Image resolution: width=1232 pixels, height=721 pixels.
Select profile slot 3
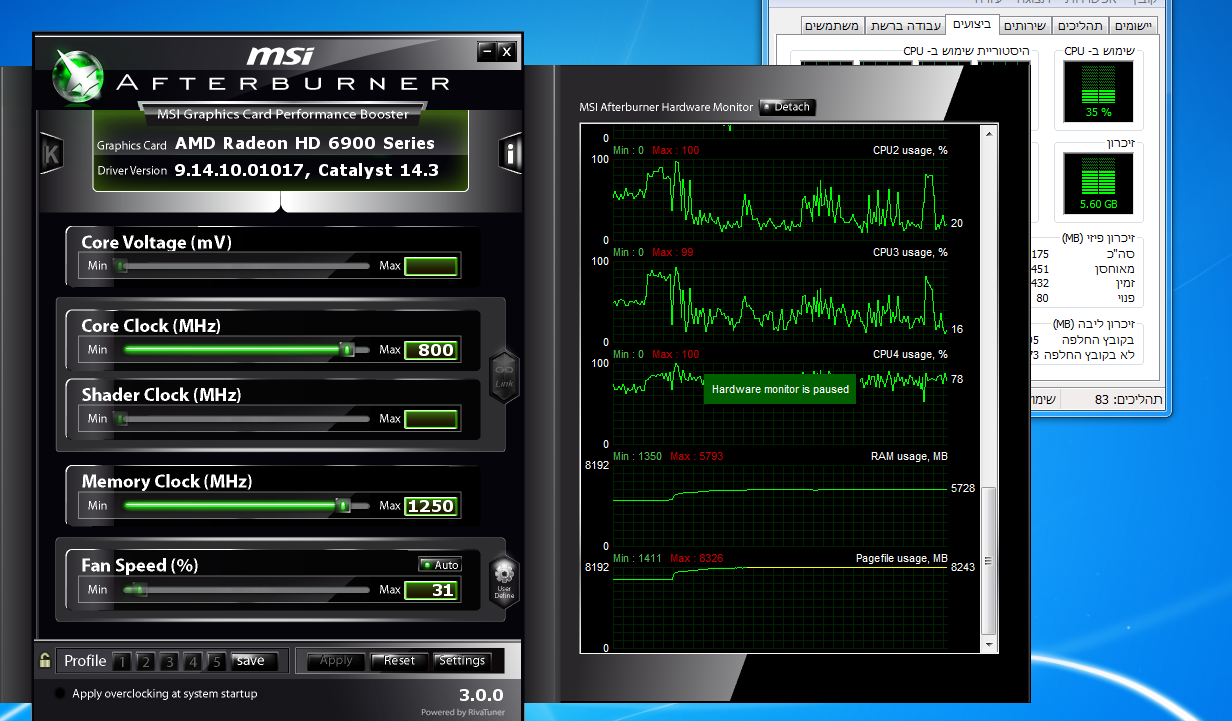[169, 661]
